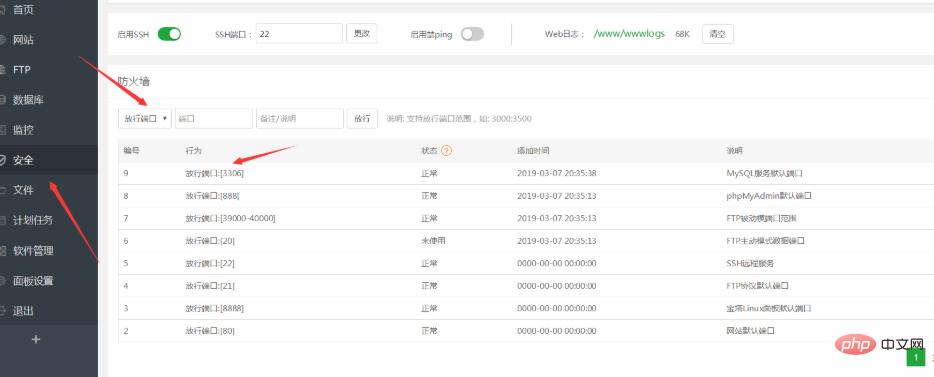
Task: Click the 安全 shield icon
Action: (x=2, y=160)
